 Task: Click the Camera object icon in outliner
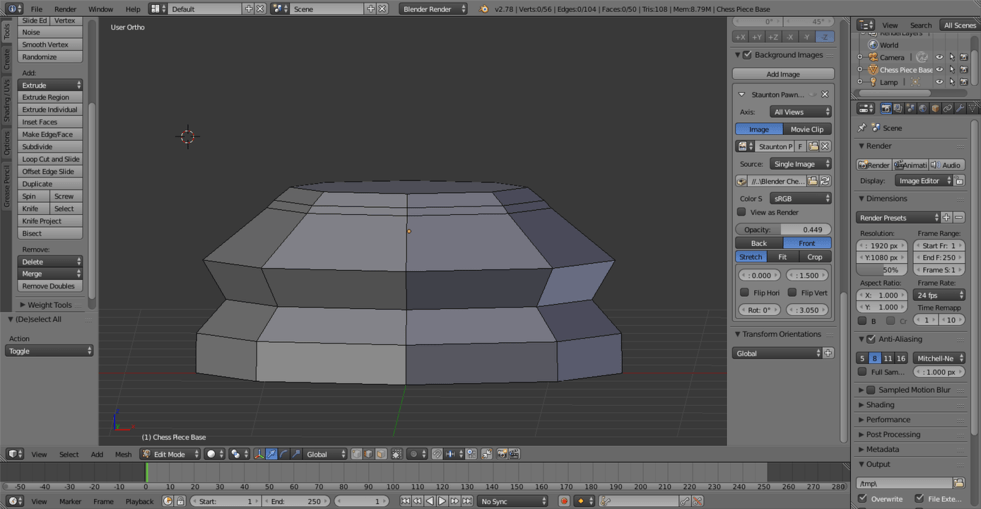click(x=872, y=57)
